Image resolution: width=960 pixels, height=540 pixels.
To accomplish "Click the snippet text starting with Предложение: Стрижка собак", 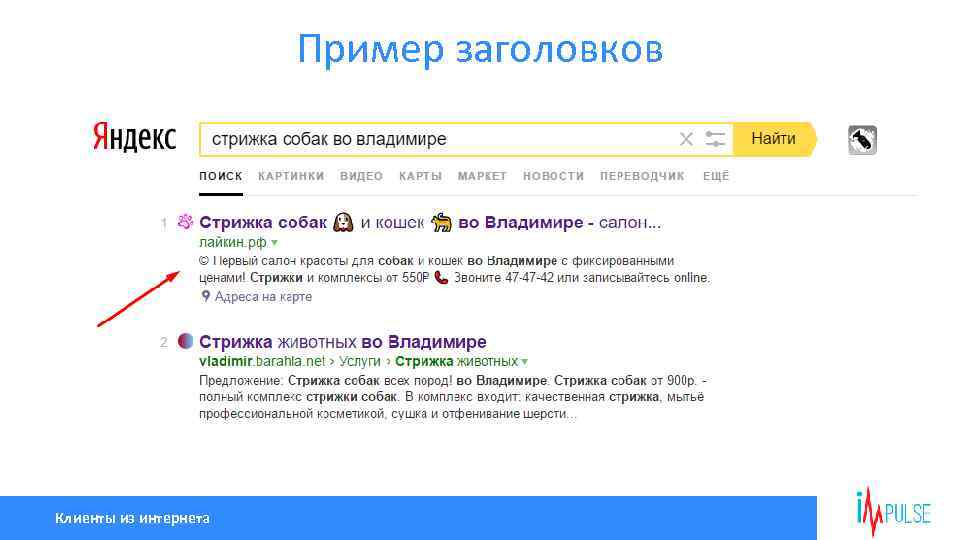I will click(452, 397).
